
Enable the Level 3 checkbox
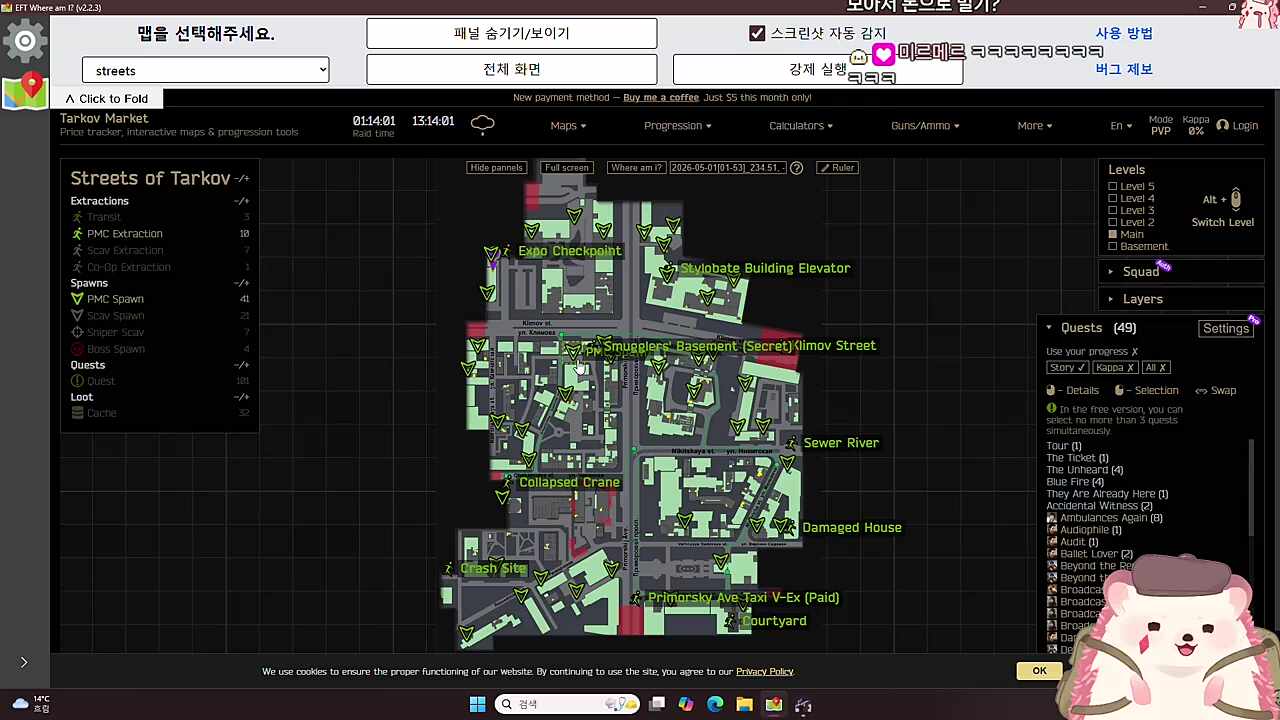tap(1113, 211)
